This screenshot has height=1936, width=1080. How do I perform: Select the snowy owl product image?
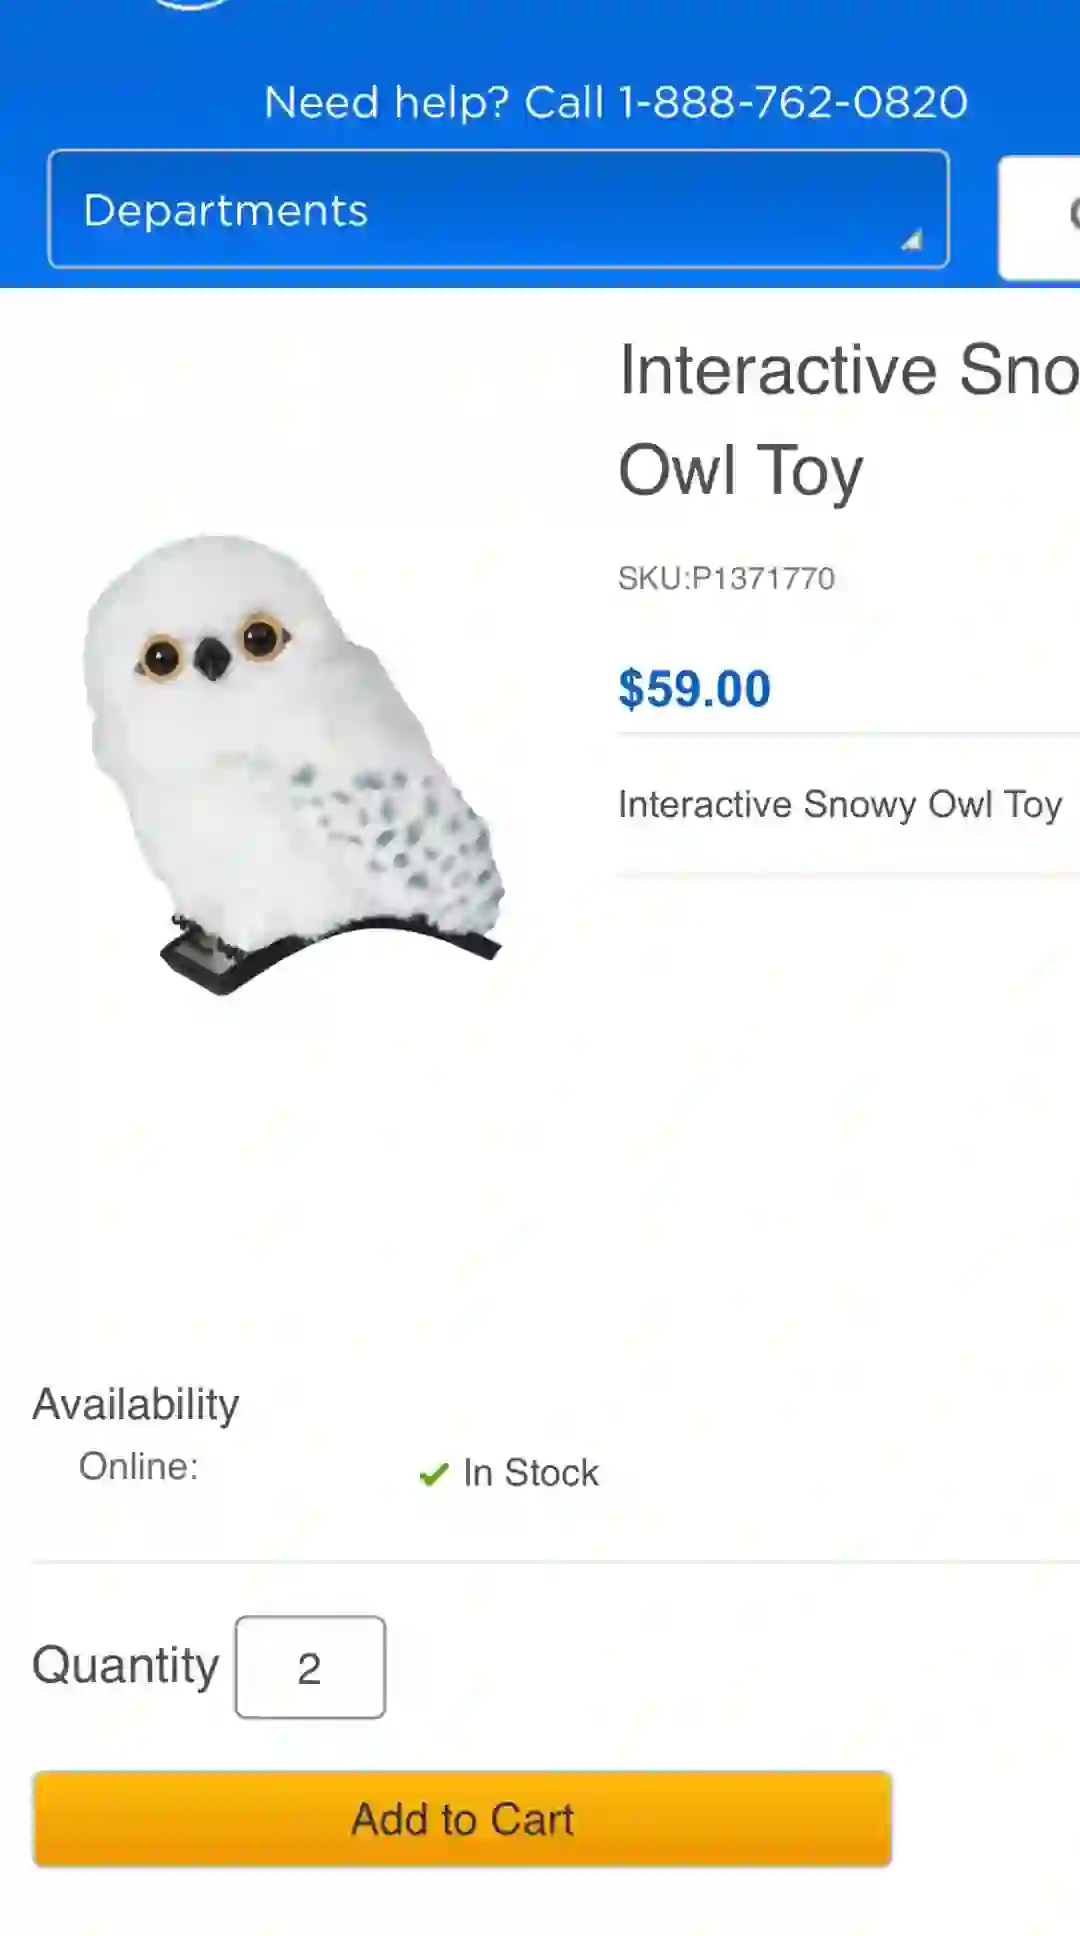point(292,765)
